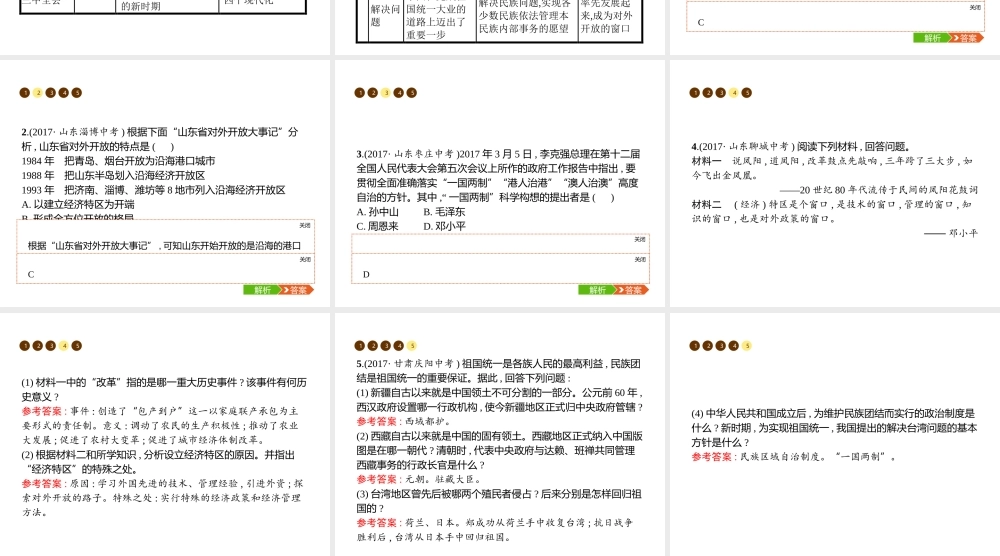Click circle 5 on the question 3 slide
Image resolution: width=1000 pixels, height=556 pixels.
point(412,93)
